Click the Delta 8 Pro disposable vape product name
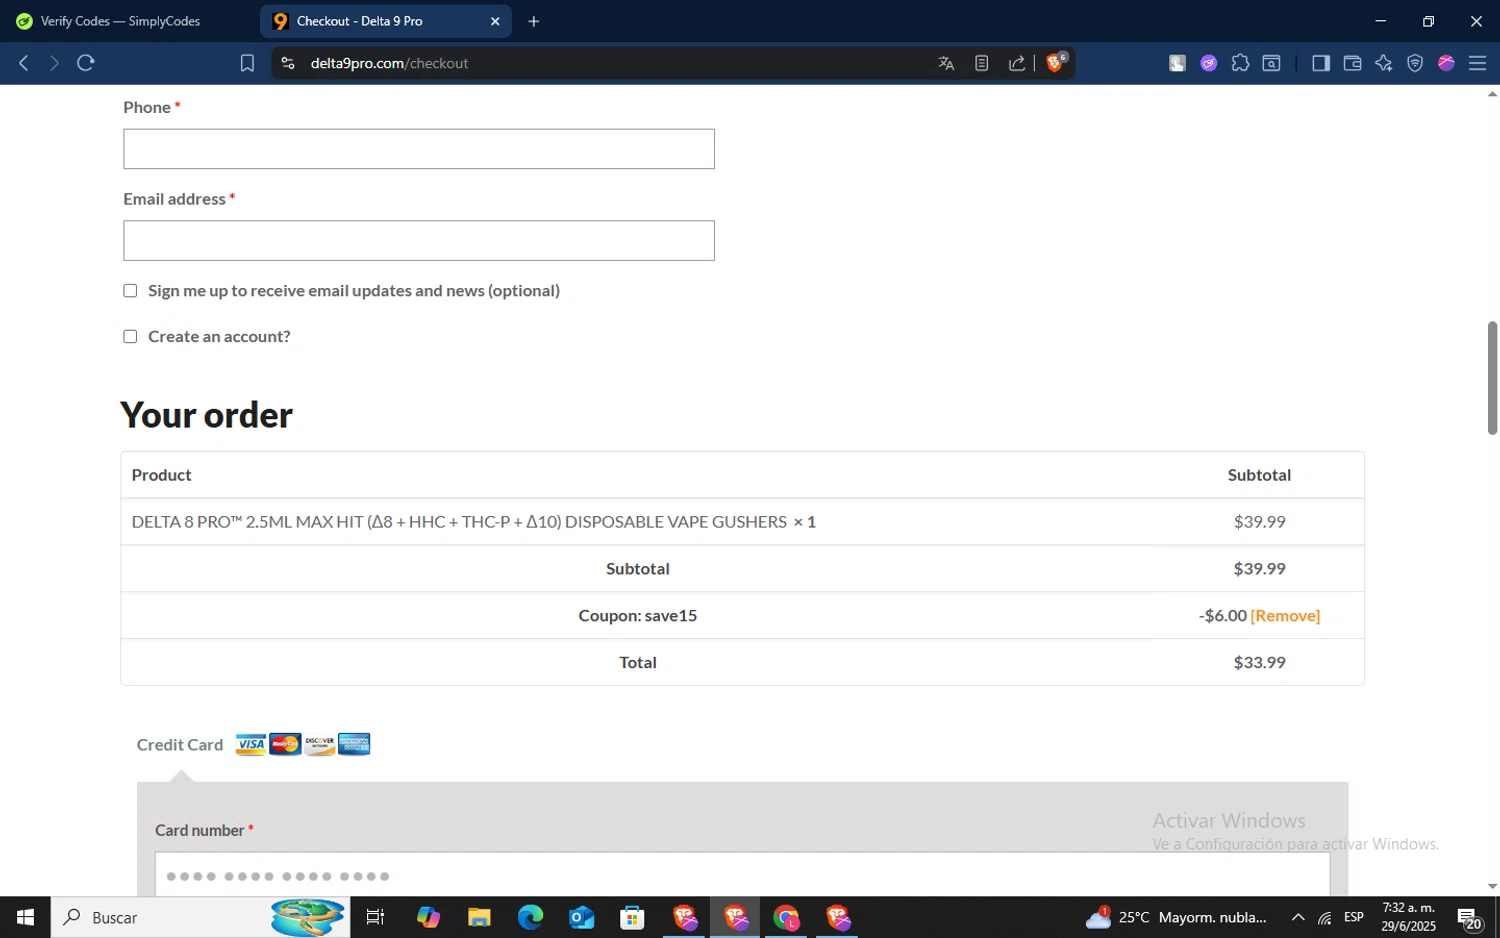 pyautogui.click(x=459, y=522)
